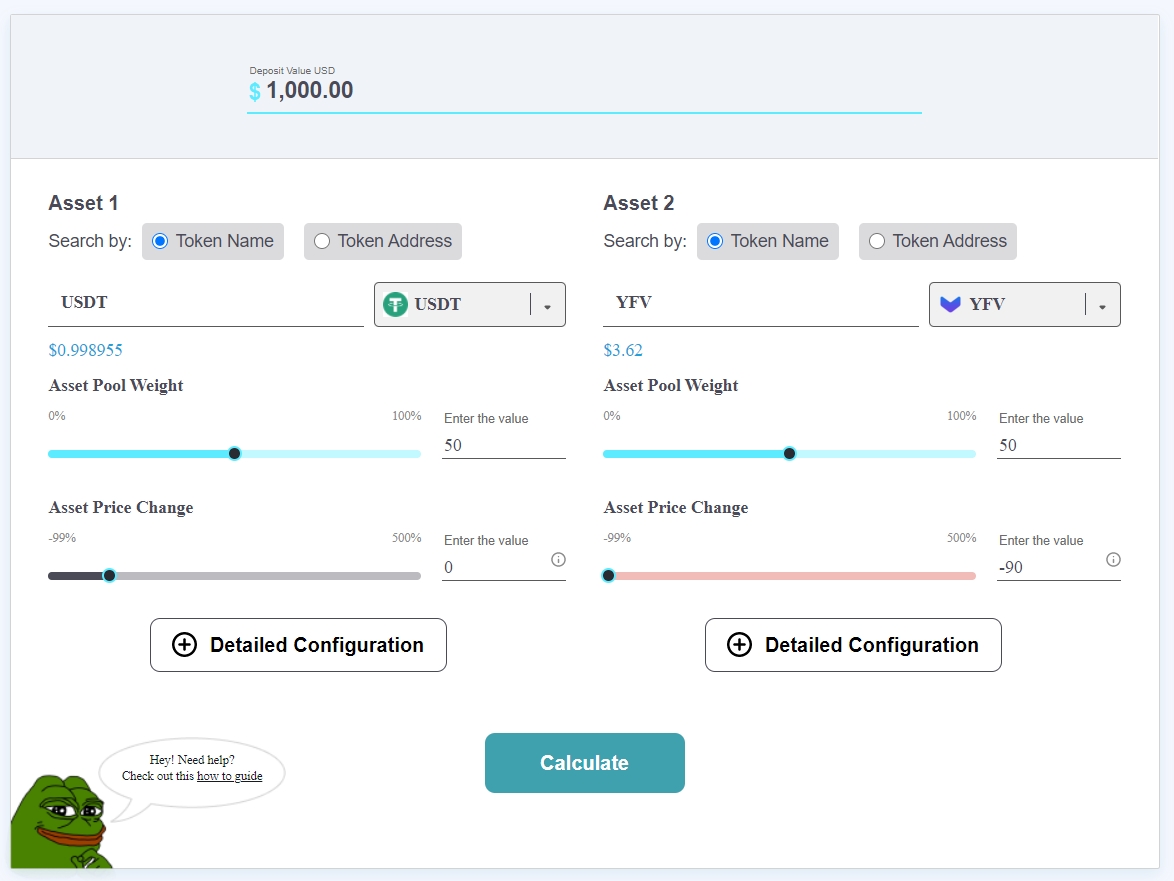
Task: Click plus icon in Asset 2 Detailed Configuration
Action: (x=739, y=645)
